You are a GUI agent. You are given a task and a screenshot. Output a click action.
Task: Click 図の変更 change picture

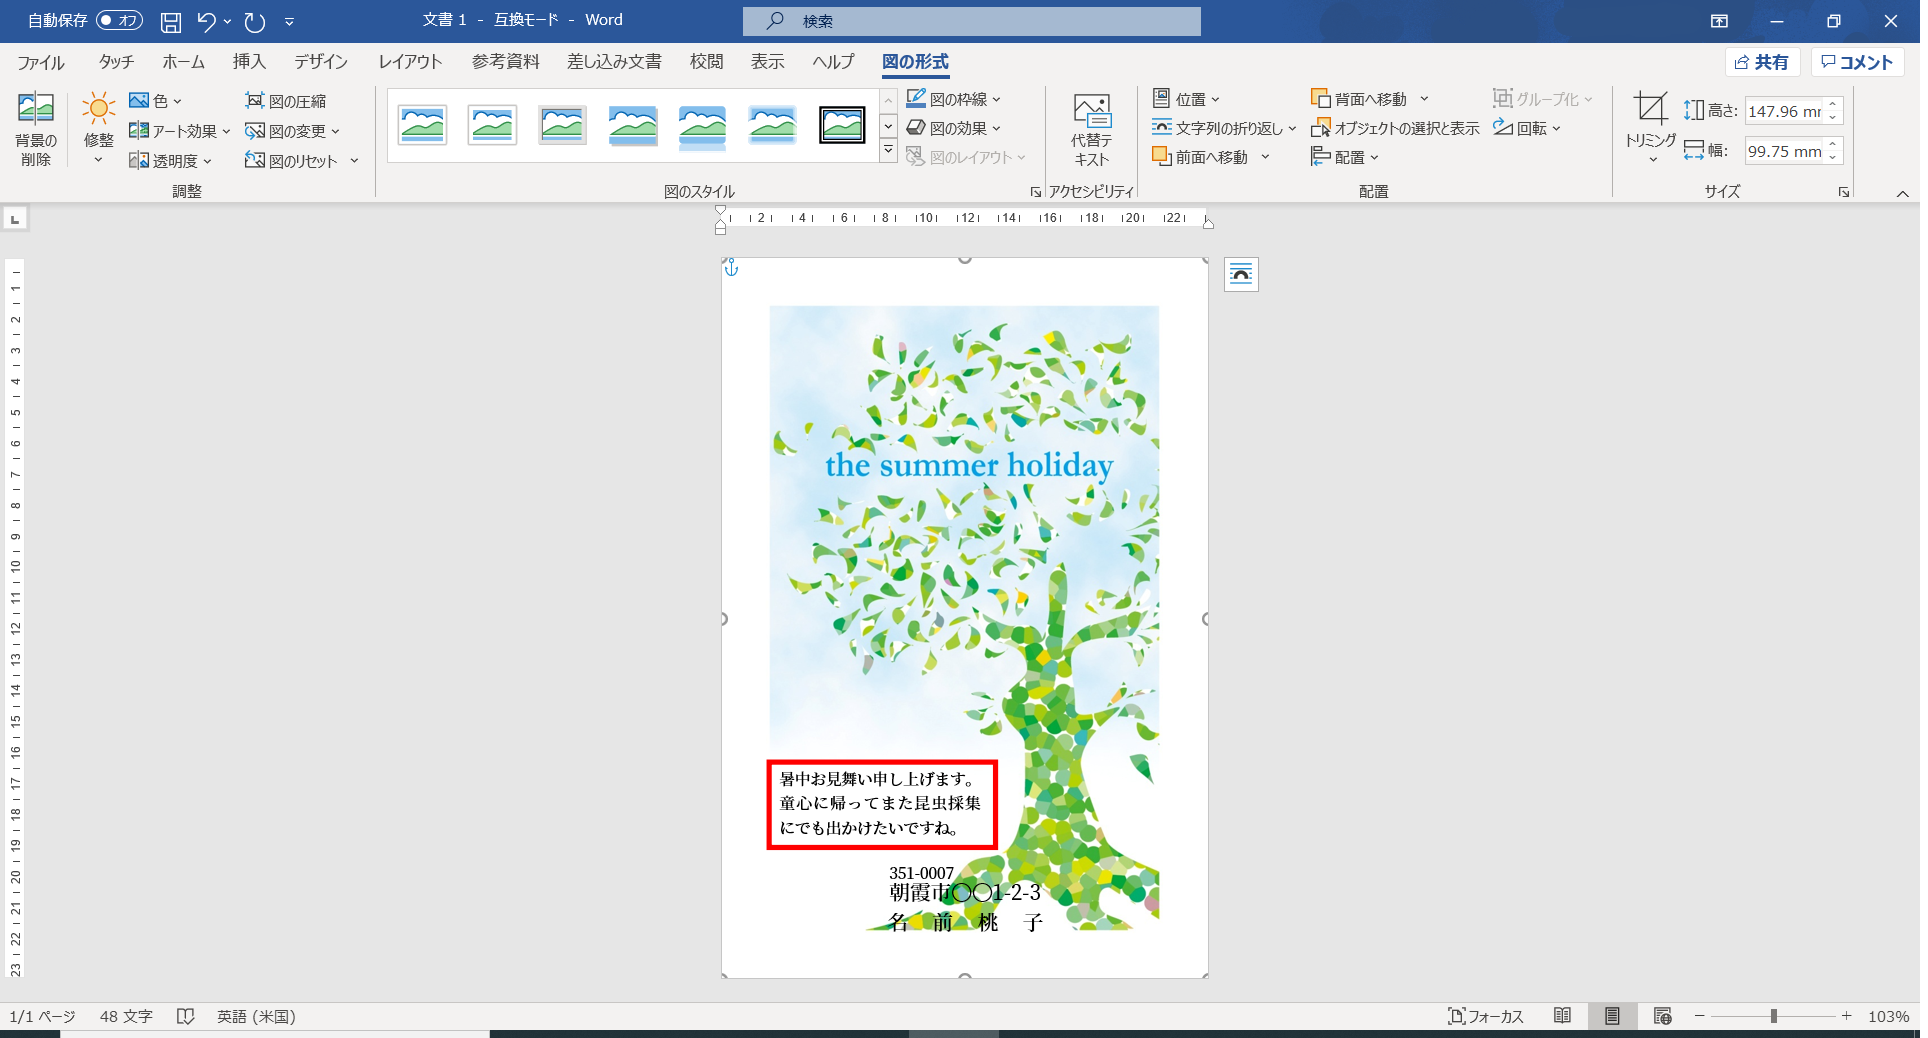coord(292,131)
